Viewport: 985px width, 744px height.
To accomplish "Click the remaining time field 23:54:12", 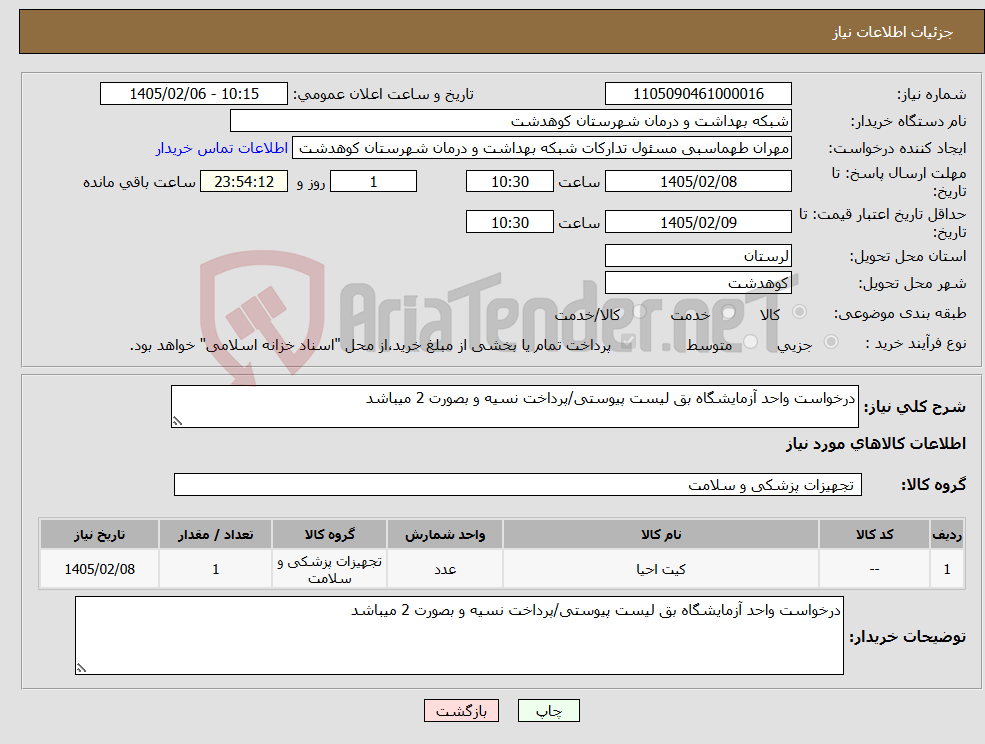I will coord(244,182).
